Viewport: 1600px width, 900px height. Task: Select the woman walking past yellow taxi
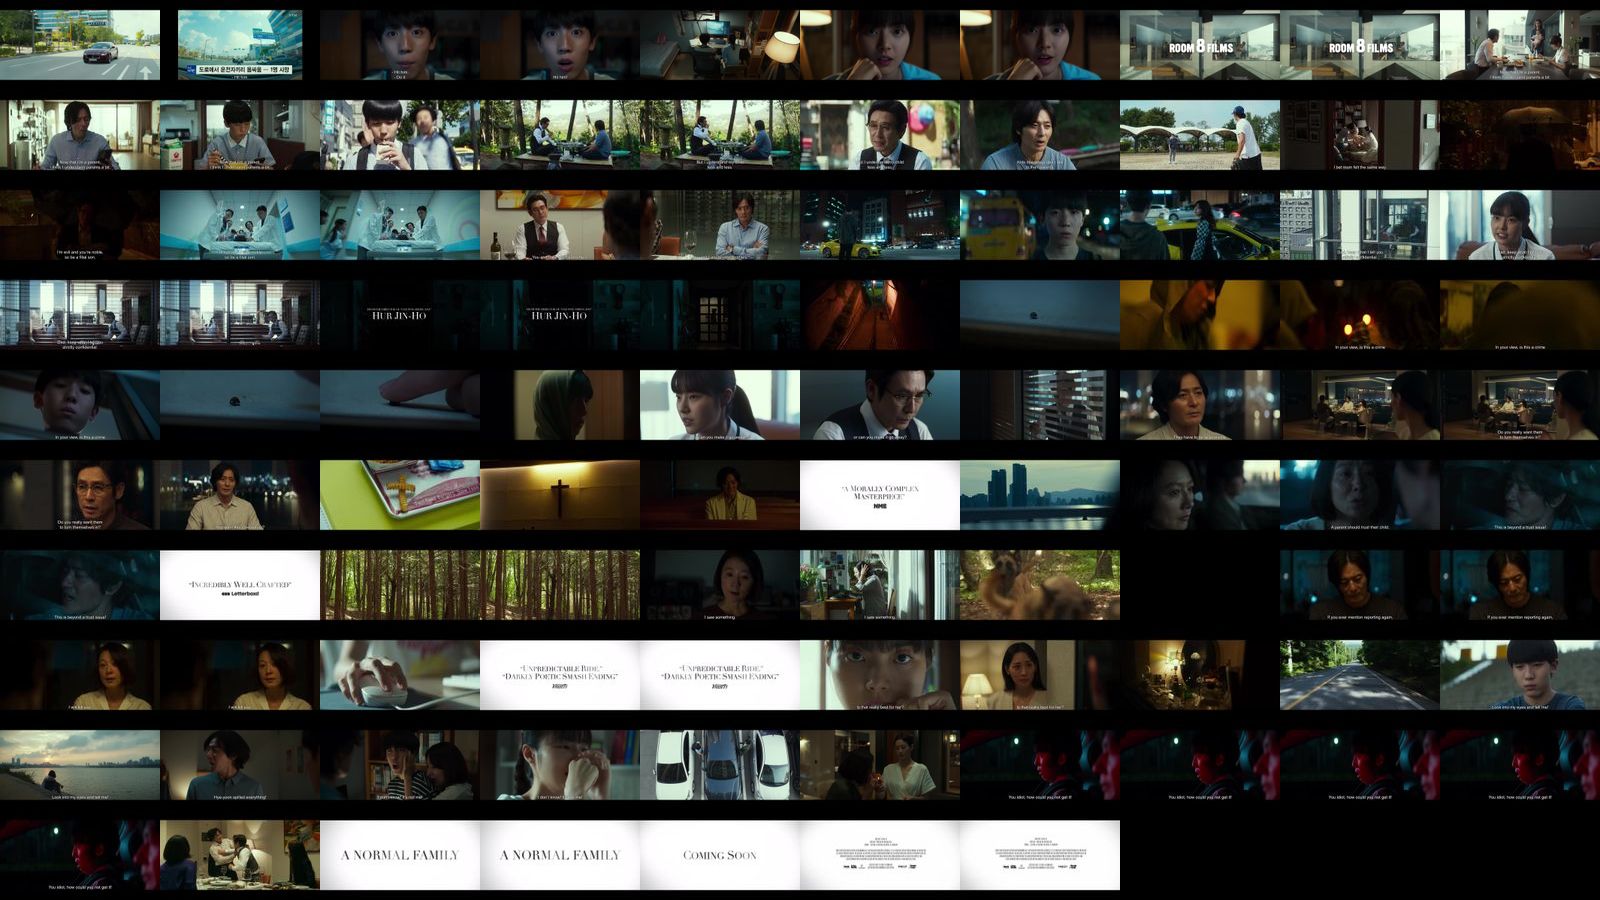click(1200, 225)
